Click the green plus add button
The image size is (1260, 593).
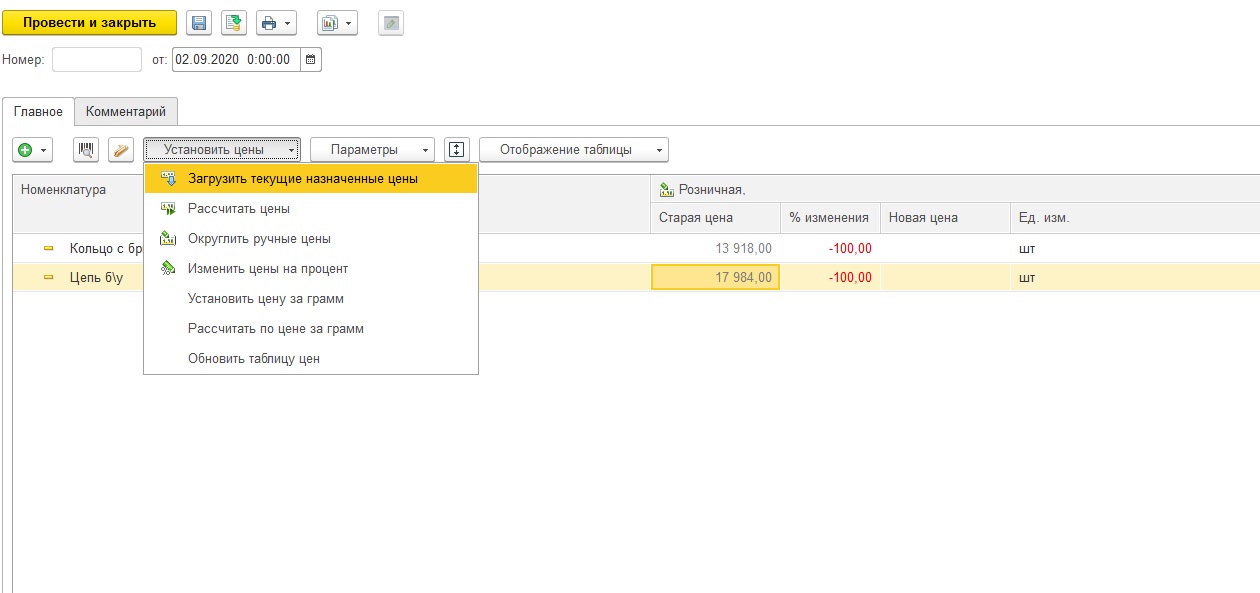click(x=32, y=150)
